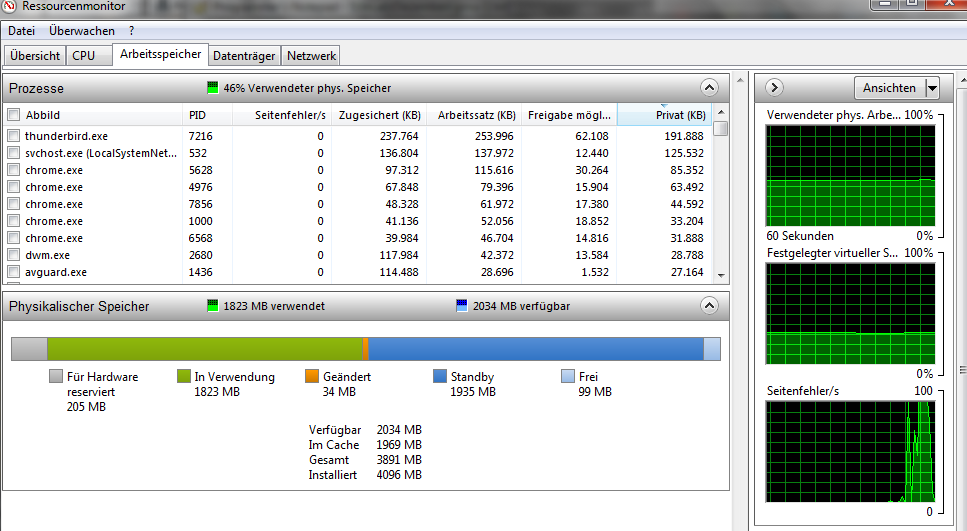
Task: Click the Ressourcenmonitor title bar icon
Action: coord(9,6)
